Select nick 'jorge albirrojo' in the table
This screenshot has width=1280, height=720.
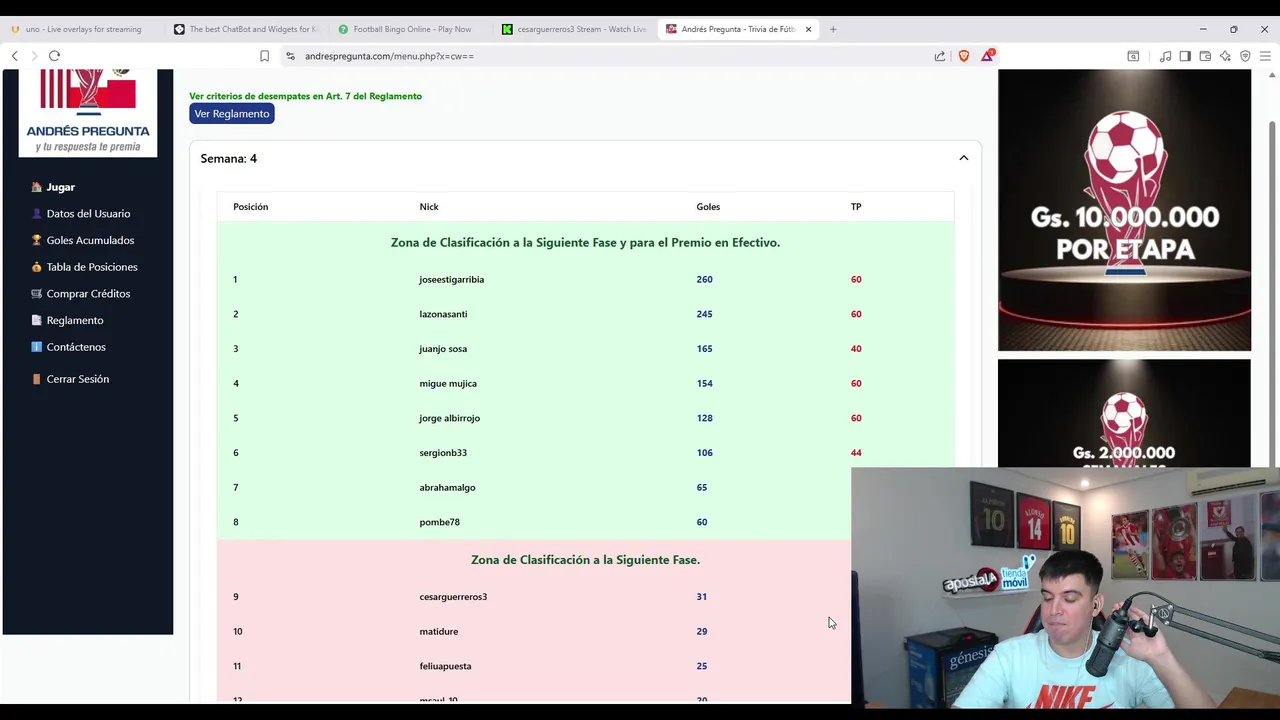point(449,418)
